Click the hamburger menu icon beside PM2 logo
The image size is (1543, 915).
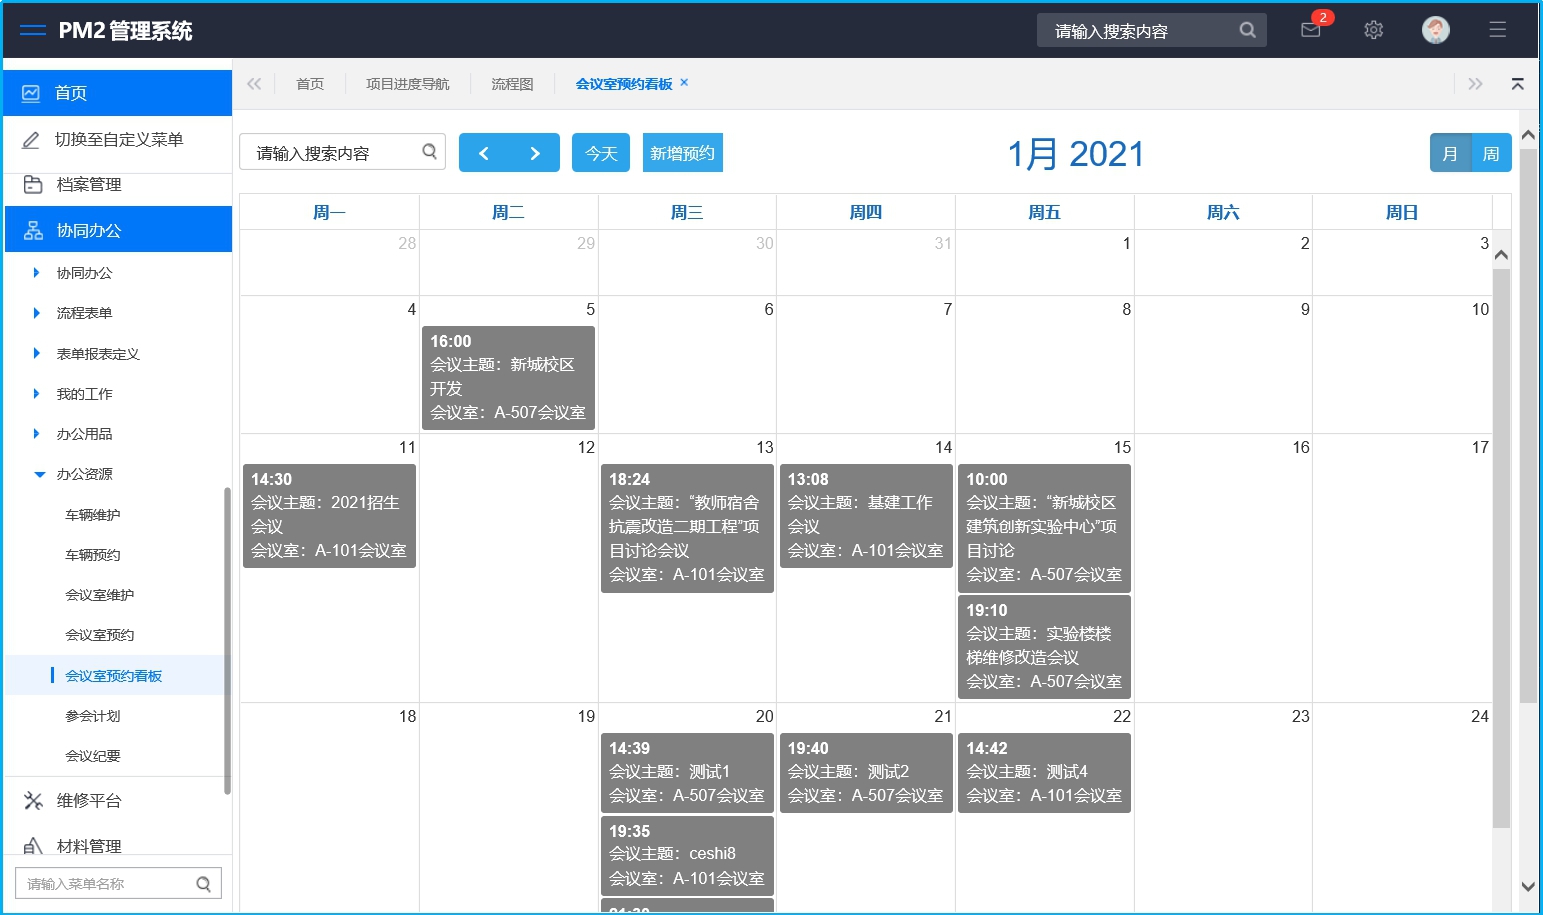click(32, 31)
